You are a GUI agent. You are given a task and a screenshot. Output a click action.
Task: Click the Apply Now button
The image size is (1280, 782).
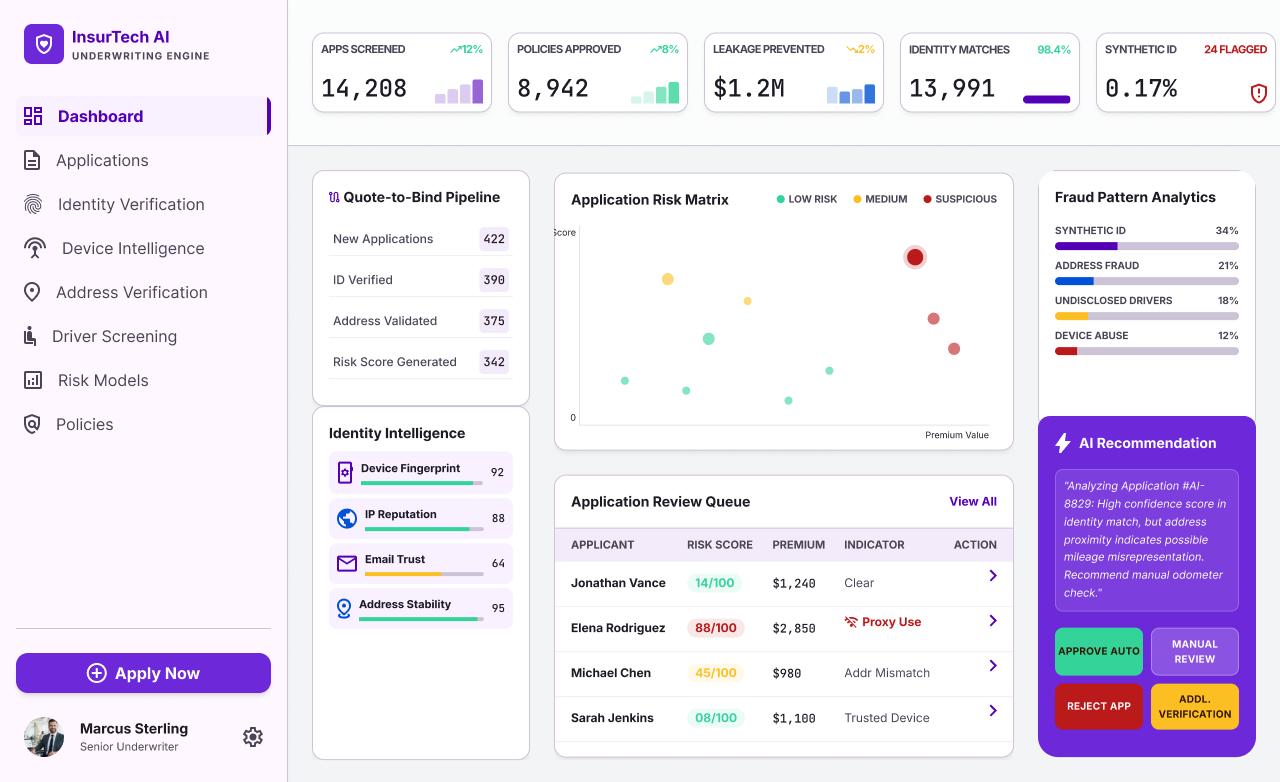pos(143,673)
